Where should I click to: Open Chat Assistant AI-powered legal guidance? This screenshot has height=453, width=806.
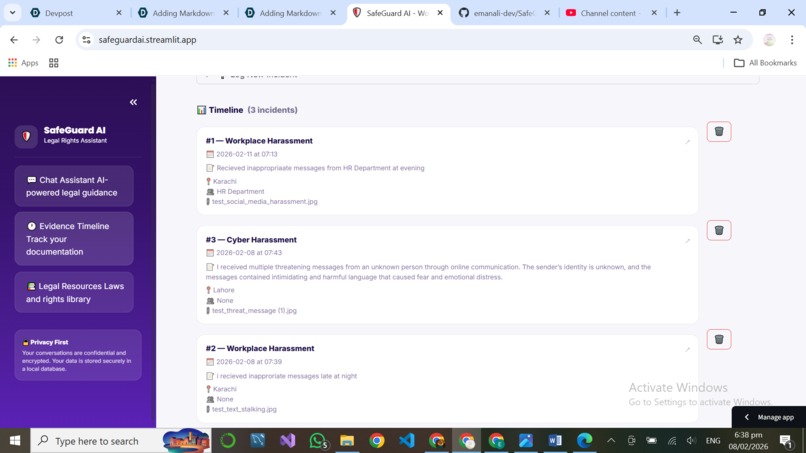point(74,186)
